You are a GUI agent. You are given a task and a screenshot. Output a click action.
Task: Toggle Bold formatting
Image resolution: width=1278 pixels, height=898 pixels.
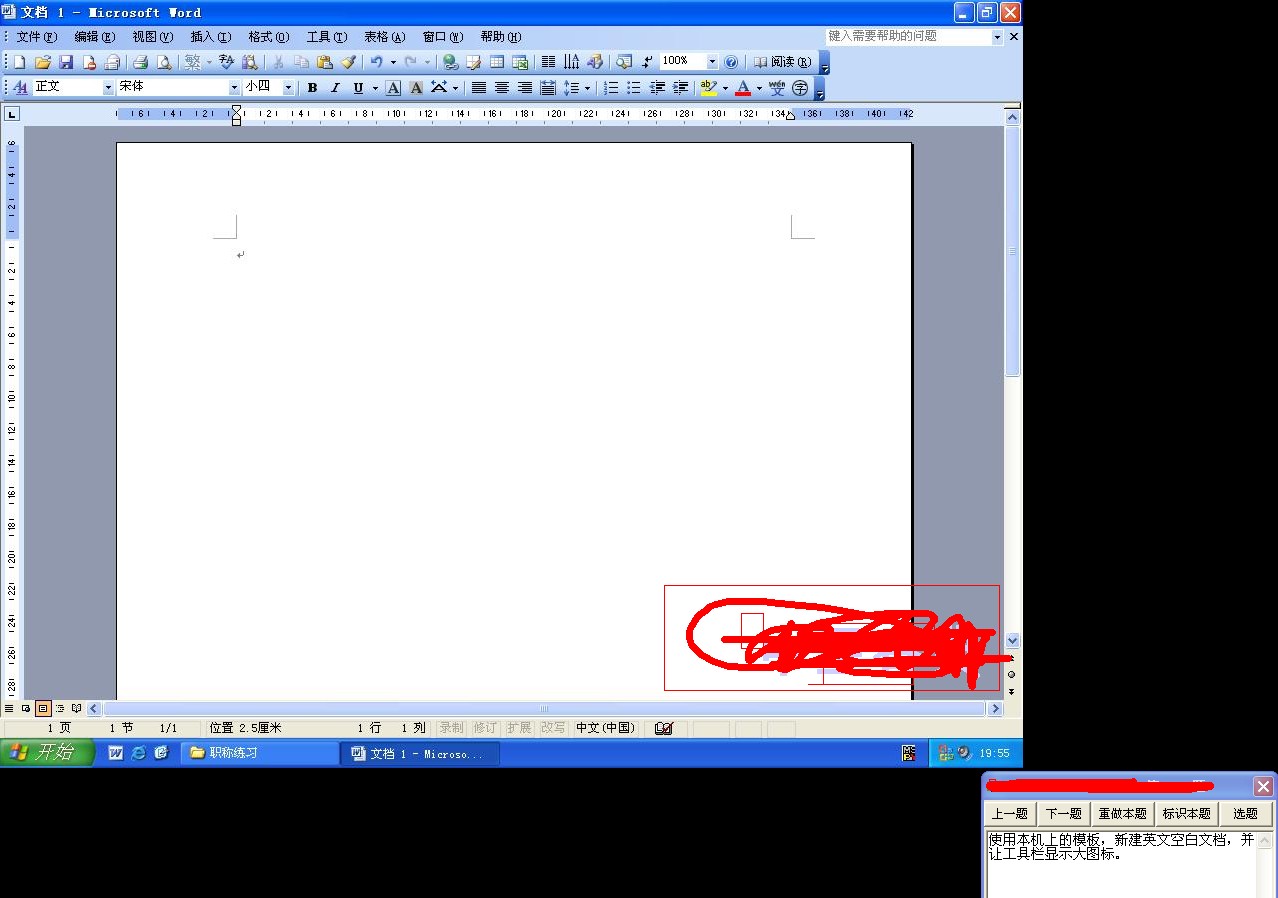(312, 88)
